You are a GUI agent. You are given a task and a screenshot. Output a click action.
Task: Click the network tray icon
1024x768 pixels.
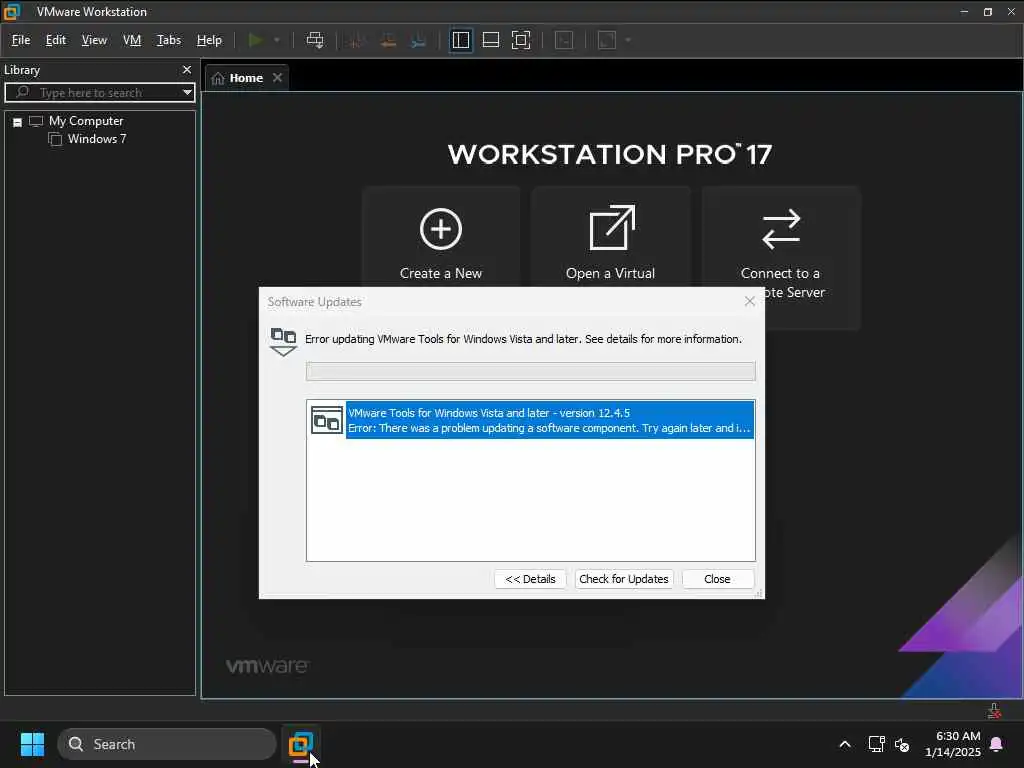(876, 744)
